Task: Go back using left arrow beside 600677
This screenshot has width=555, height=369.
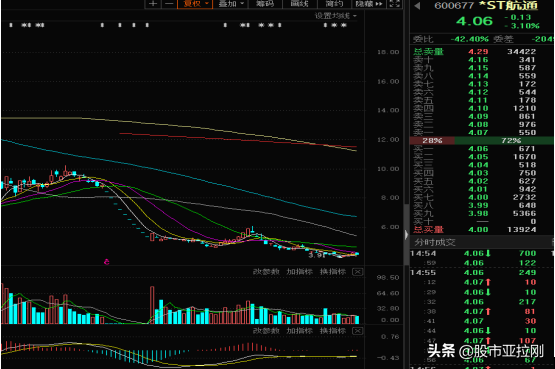Action: [417, 6]
